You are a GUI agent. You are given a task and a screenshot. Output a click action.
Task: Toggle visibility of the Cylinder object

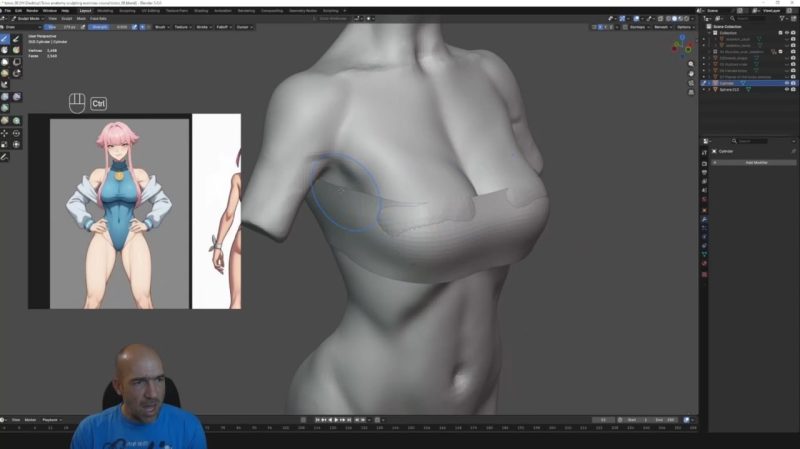pyautogui.click(x=785, y=83)
